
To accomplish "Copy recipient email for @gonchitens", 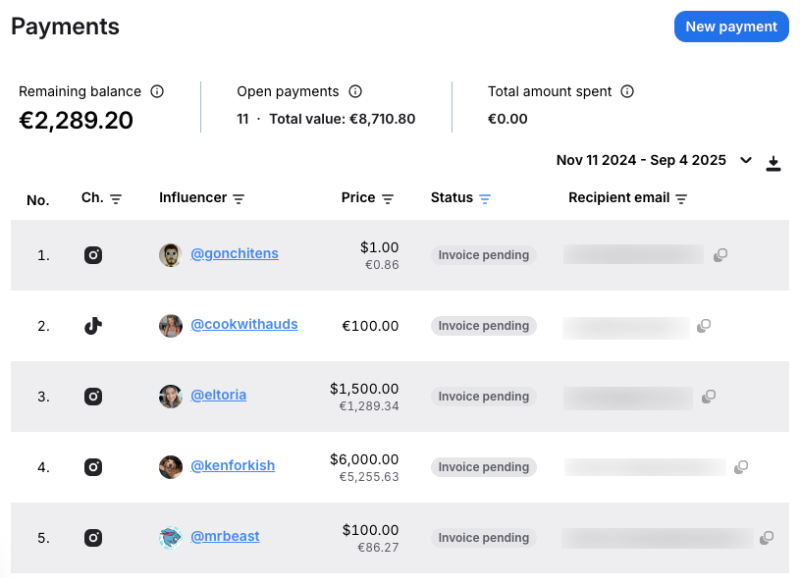I will pos(720,255).
